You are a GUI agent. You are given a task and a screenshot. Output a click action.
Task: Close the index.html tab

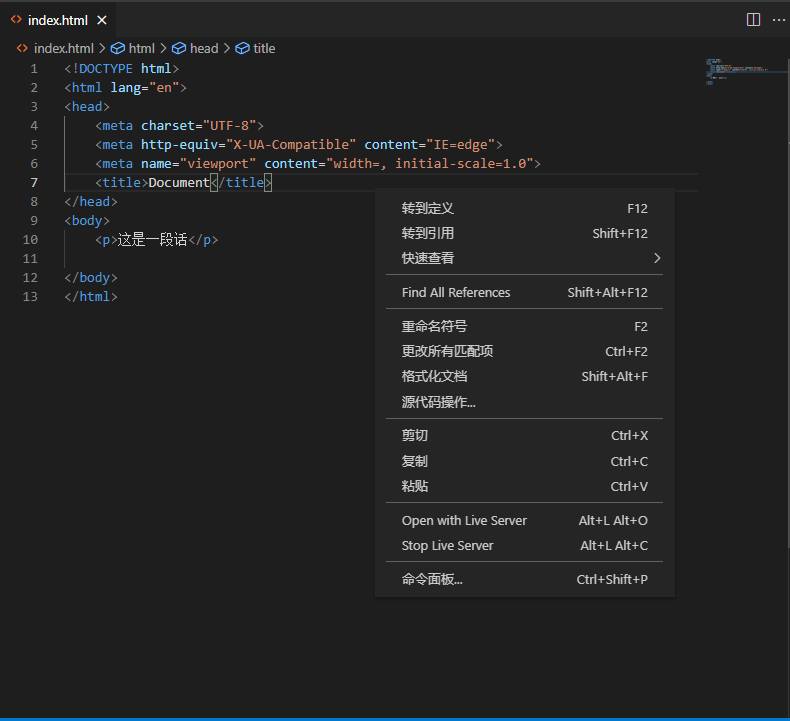click(102, 20)
